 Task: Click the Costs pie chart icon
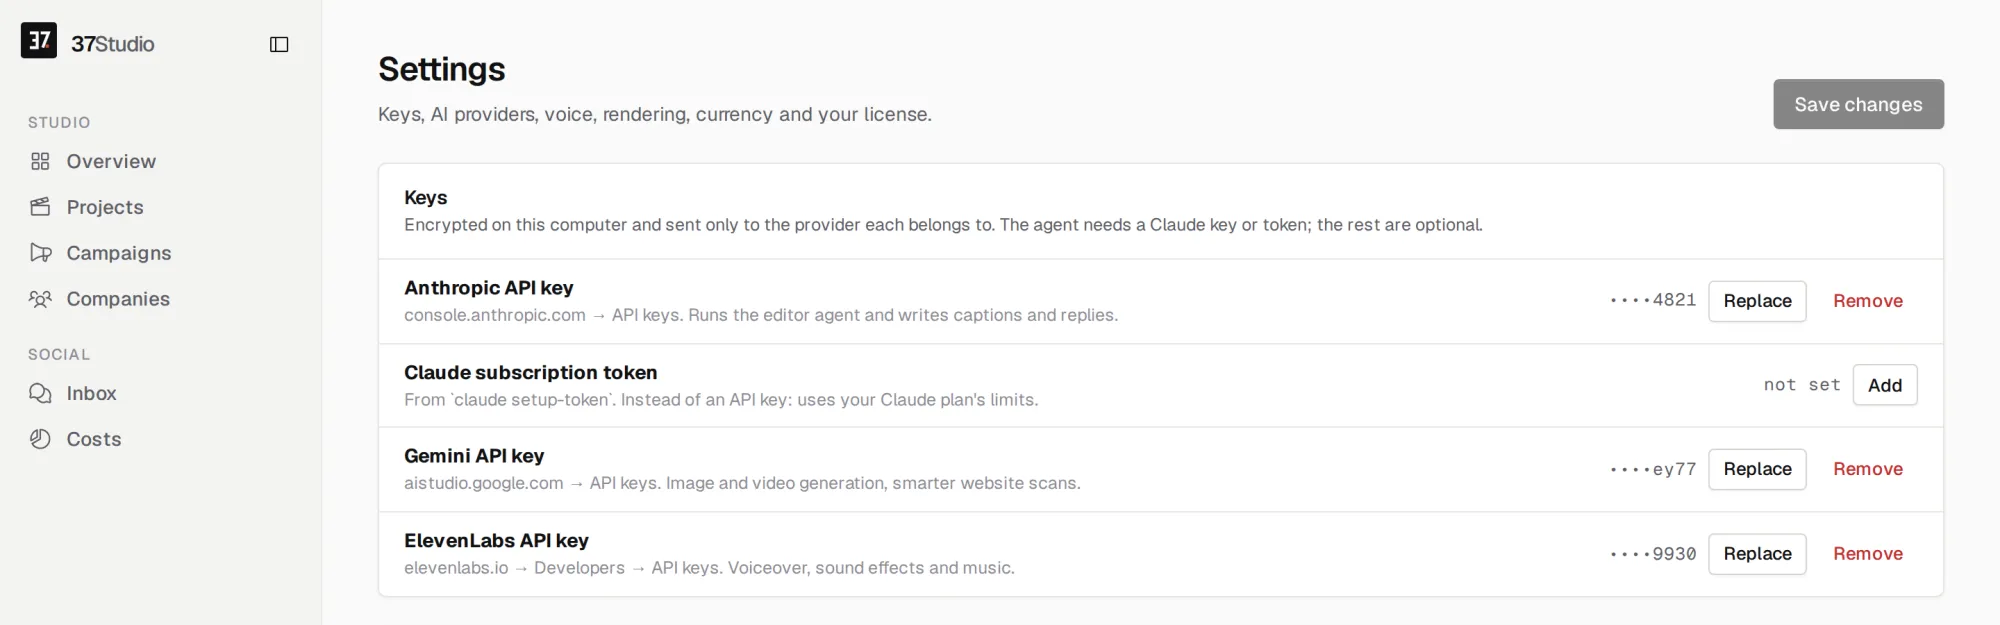[x=40, y=439]
